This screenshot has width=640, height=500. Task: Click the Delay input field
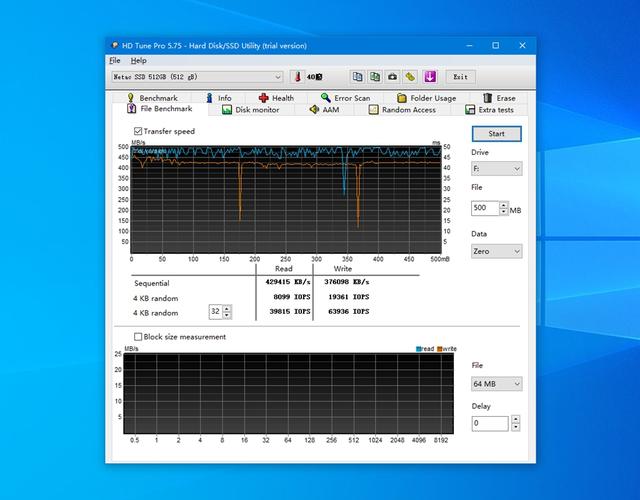pos(490,423)
